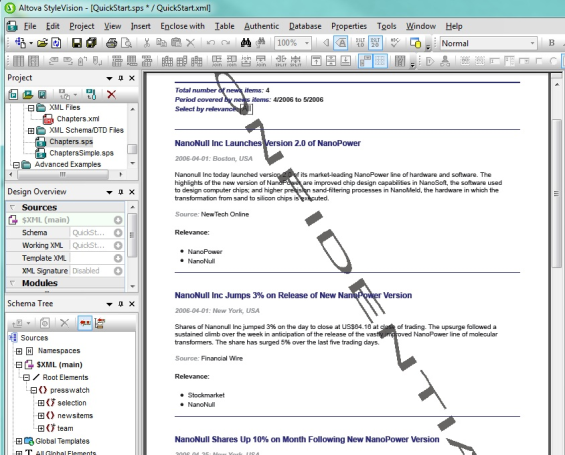
Task: Click the Print Preview icon
Action: pyautogui.click(x=126, y=43)
